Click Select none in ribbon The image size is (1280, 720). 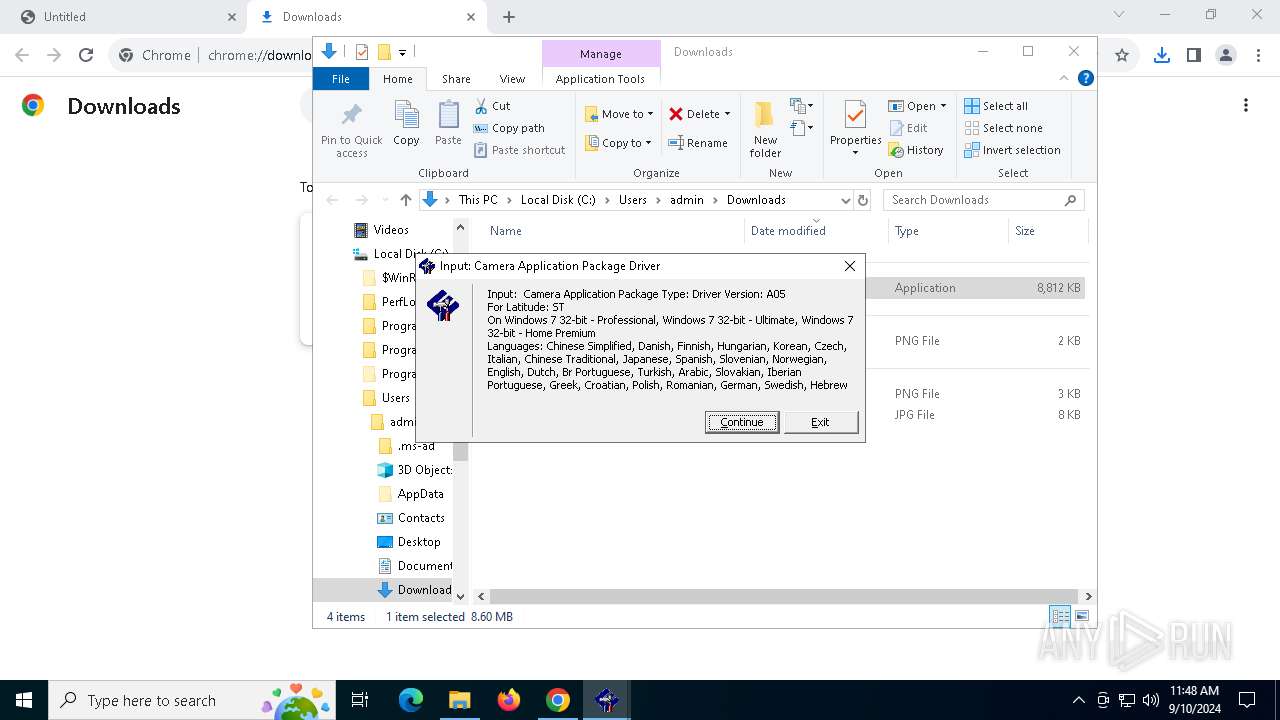tap(1003, 128)
